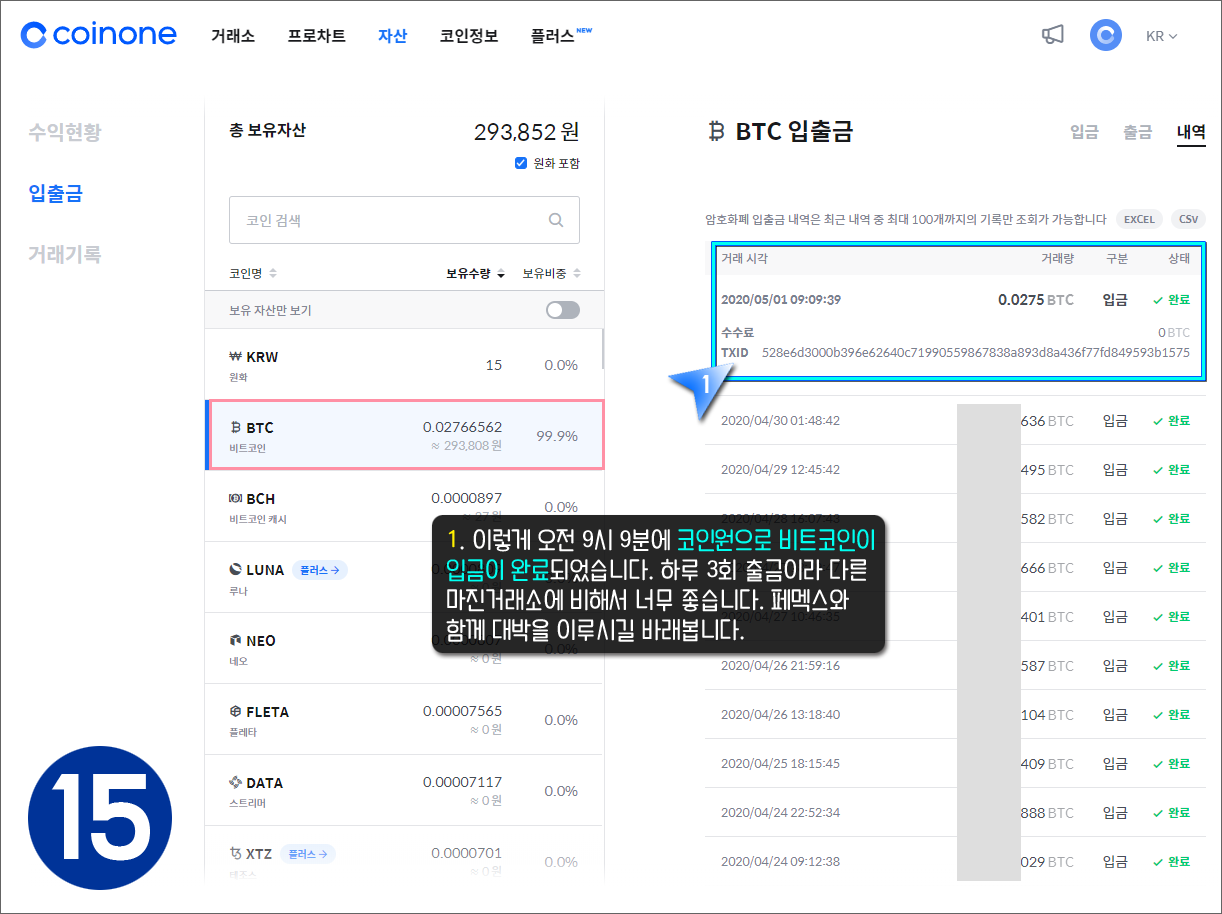1222x914 pixels.
Task: Download history with the EXCEL button
Action: 1139,219
